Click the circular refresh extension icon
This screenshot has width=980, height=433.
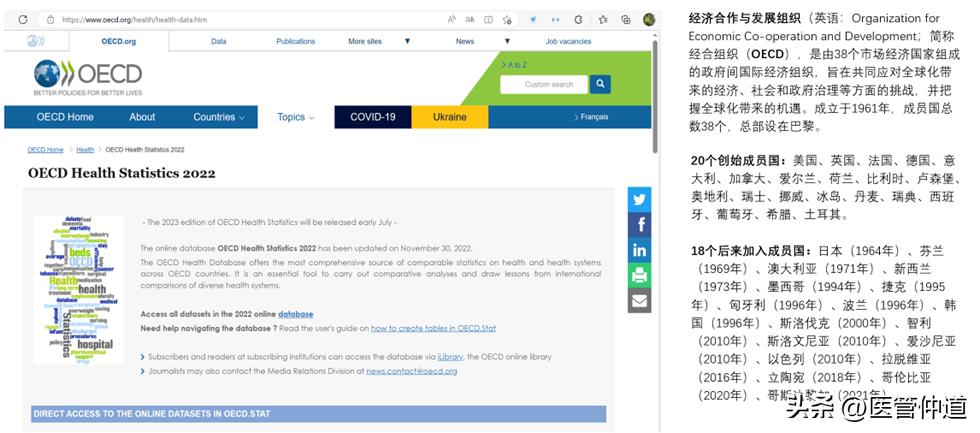point(578,19)
